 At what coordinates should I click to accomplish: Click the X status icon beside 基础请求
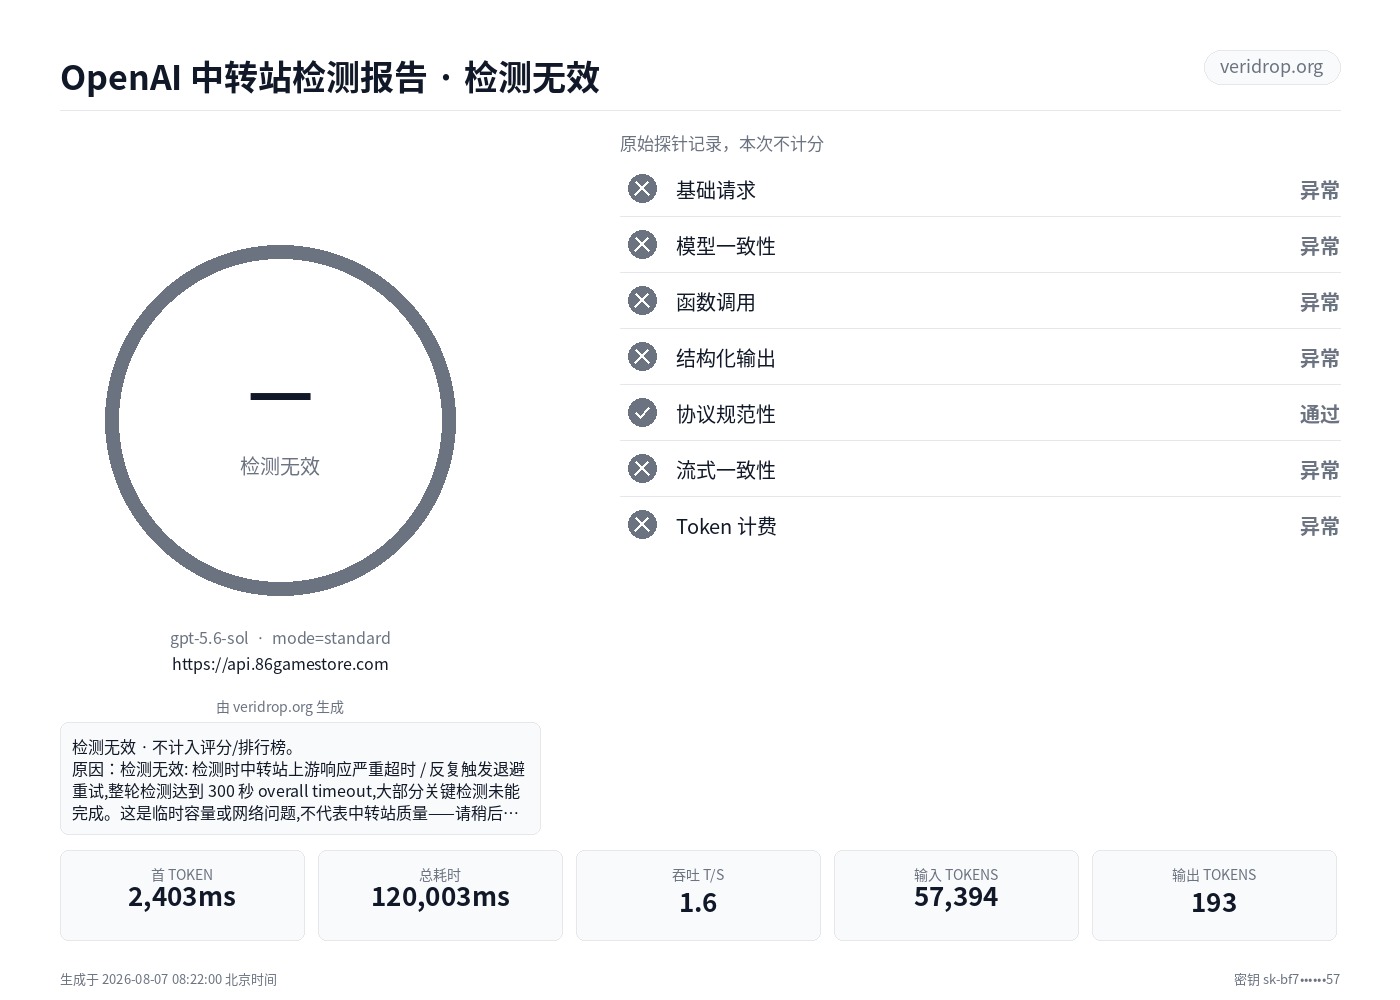642,189
